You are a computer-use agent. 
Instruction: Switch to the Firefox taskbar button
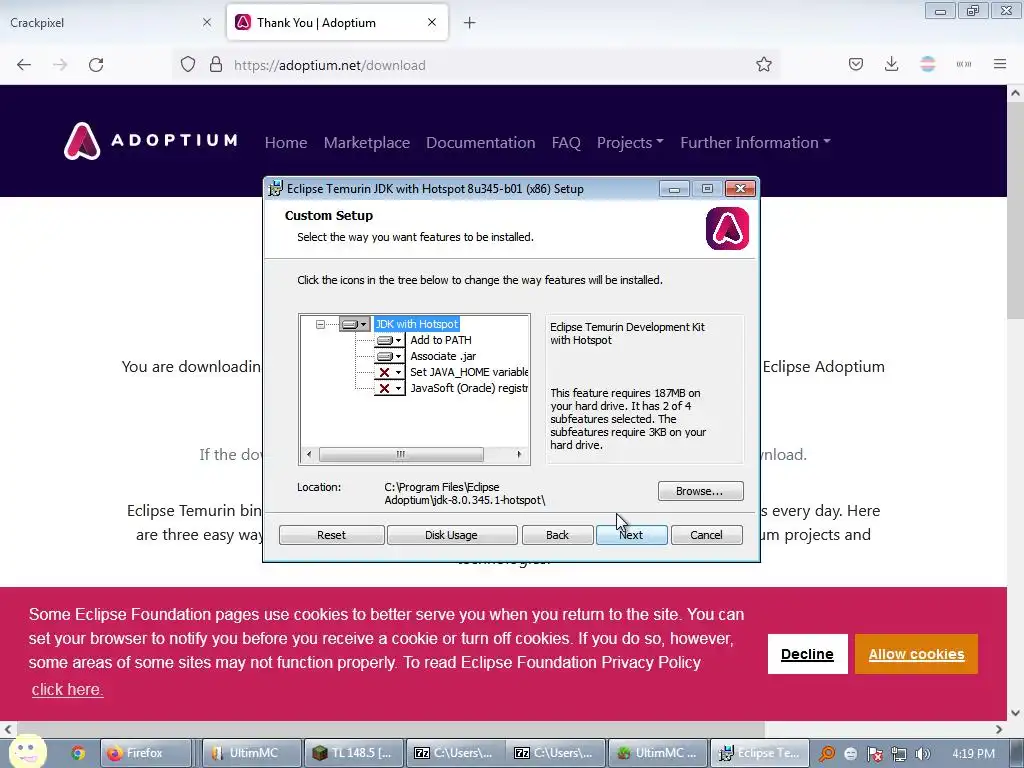tap(146, 753)
